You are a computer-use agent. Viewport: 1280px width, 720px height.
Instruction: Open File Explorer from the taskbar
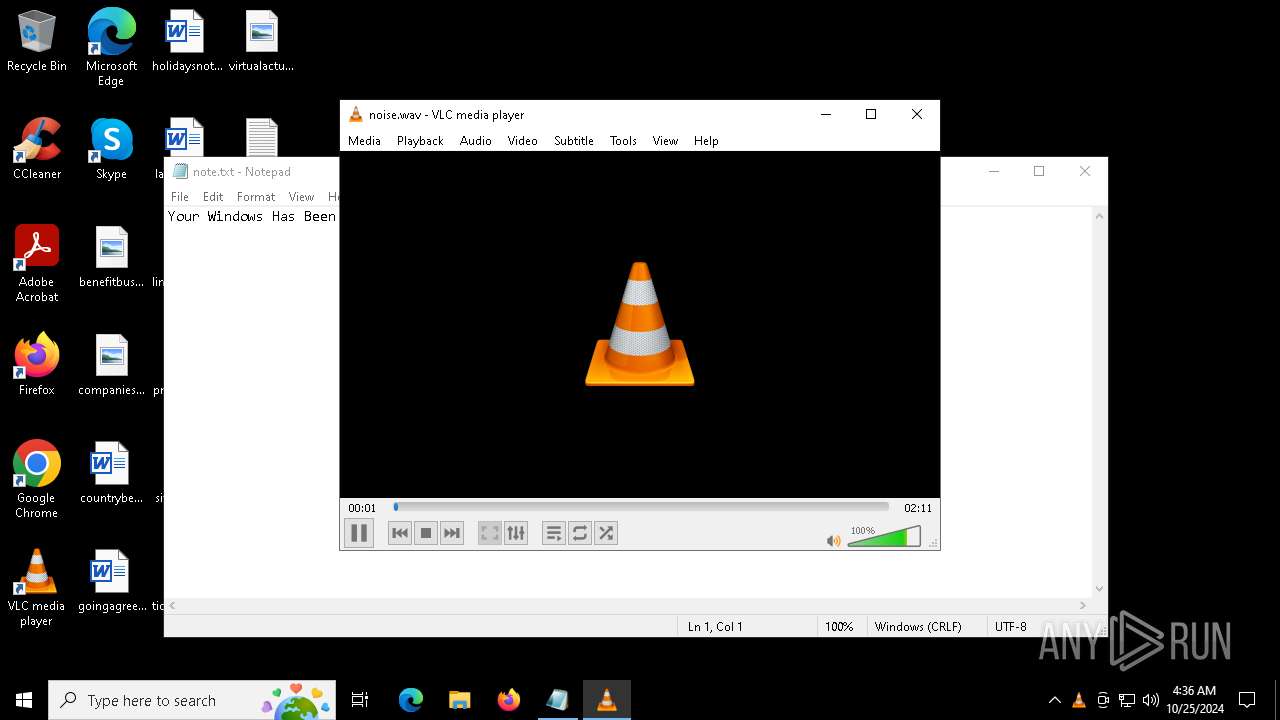[459, 700]
